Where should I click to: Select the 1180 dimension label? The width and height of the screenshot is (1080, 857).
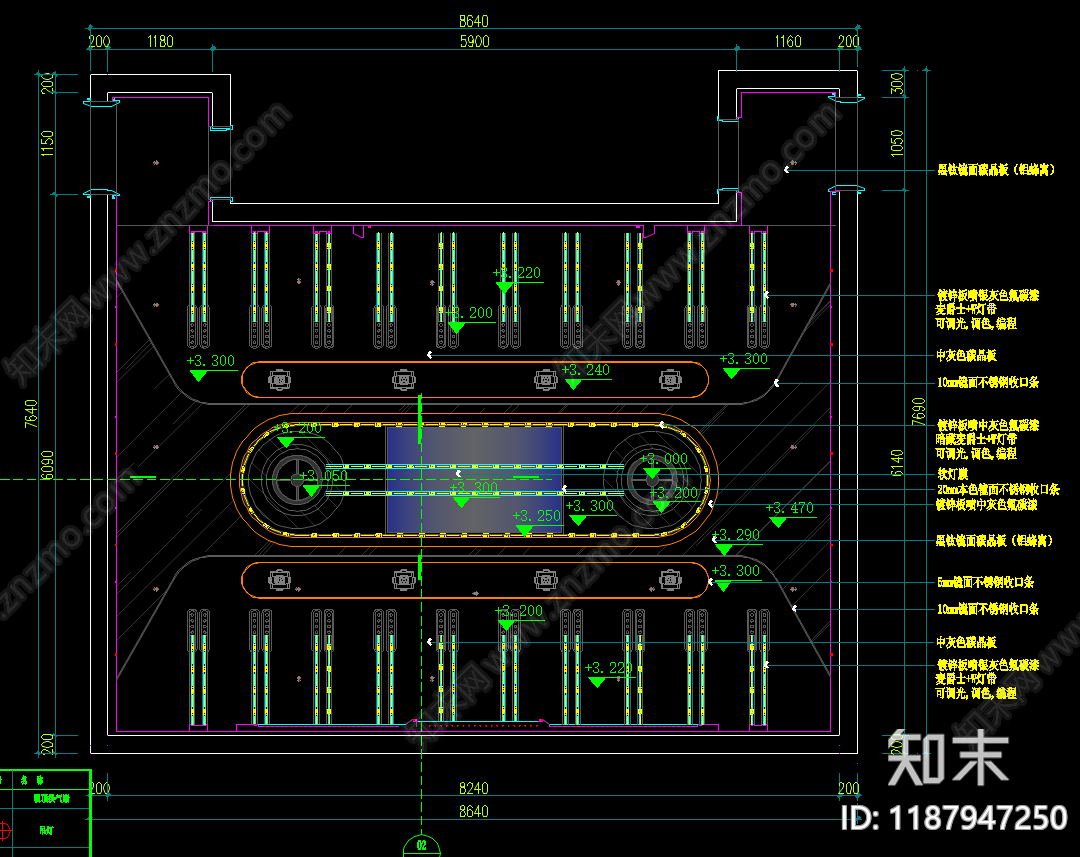coord(160,42)
